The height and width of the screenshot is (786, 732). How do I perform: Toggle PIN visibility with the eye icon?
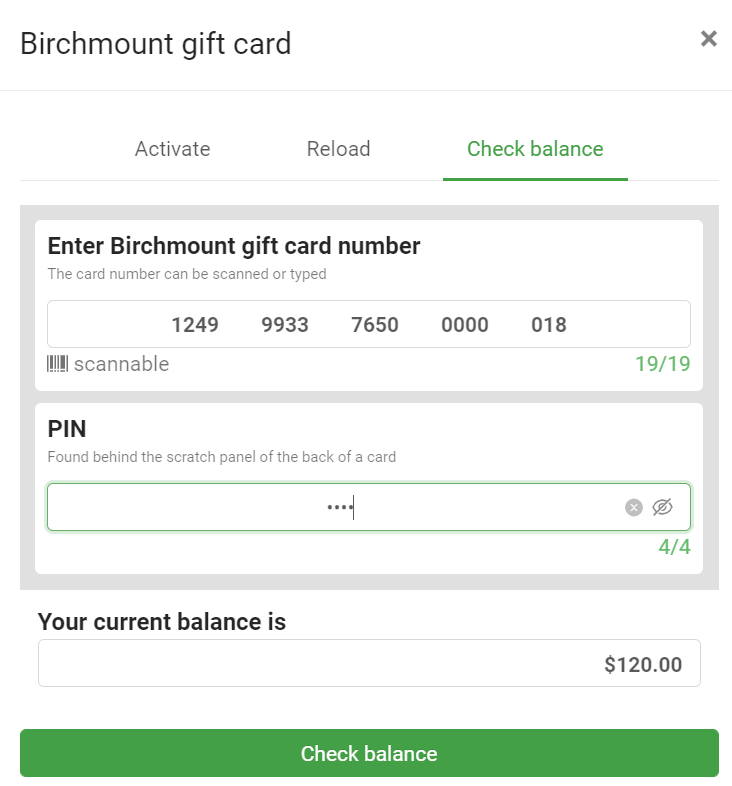[662, 508]
